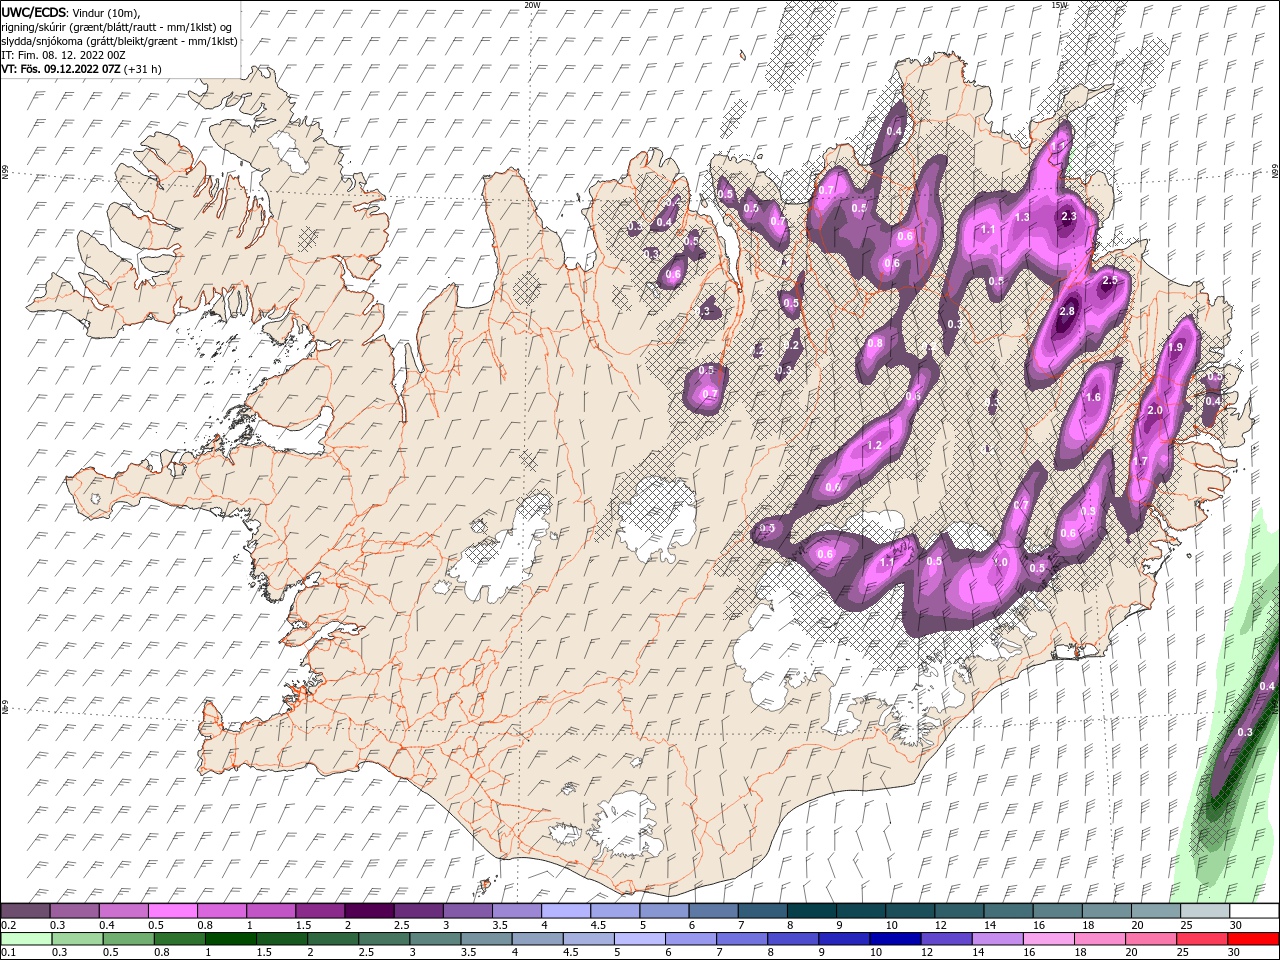Pick darkest purple 2–2.5 snow legend swatch

coord(368,911)
